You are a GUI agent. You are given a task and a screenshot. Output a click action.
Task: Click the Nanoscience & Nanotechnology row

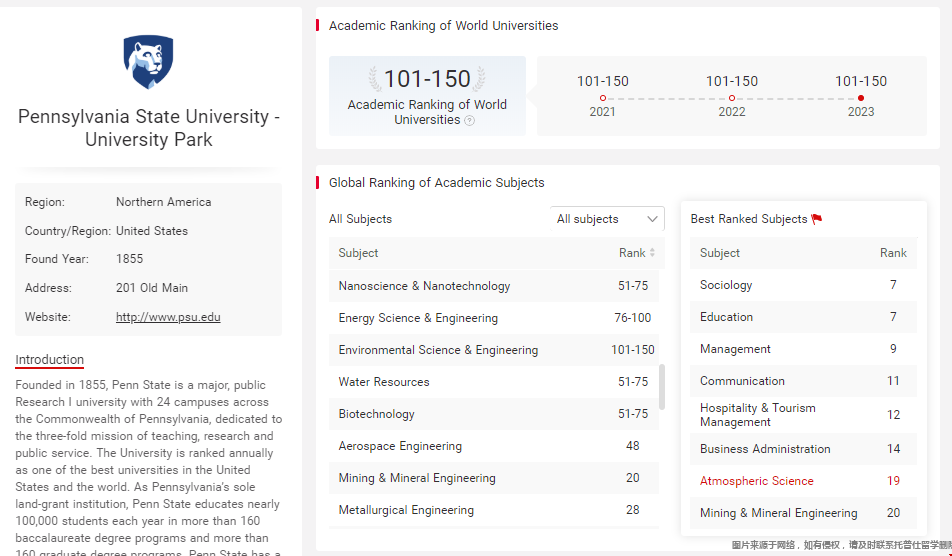(494, 286)
